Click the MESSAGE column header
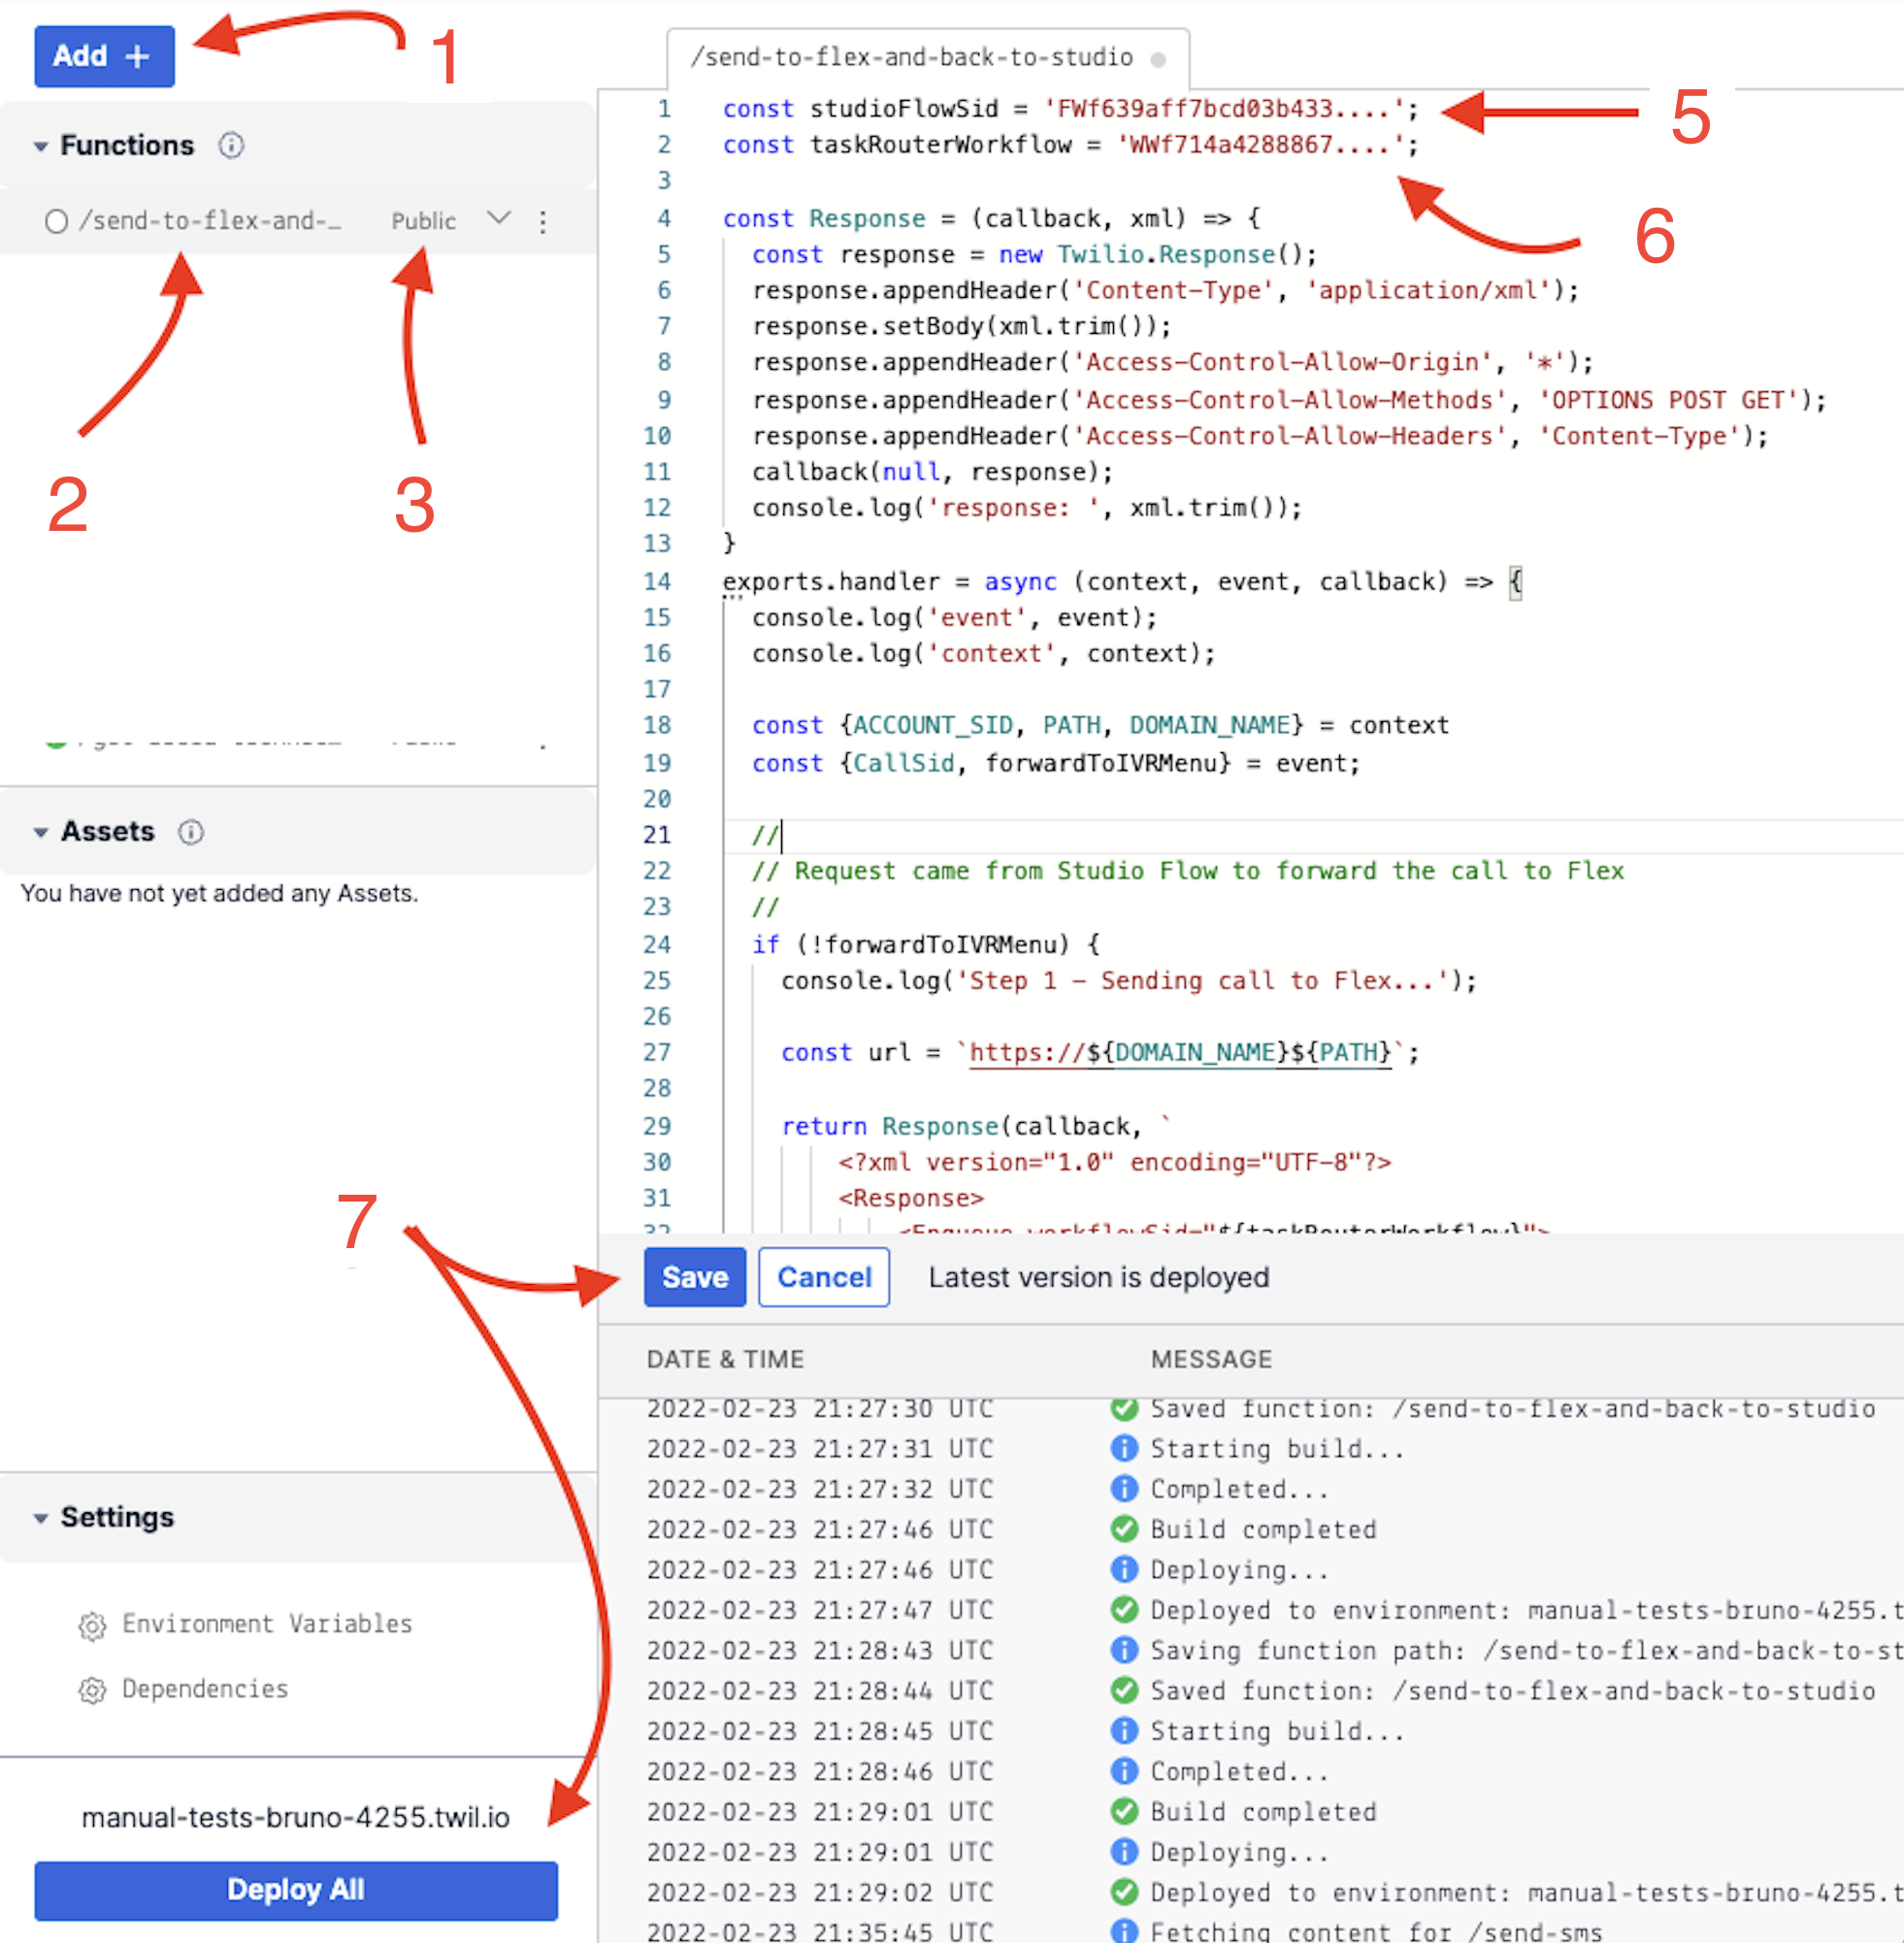Screen dimensions: 1904x1943 (1211, 1359)
